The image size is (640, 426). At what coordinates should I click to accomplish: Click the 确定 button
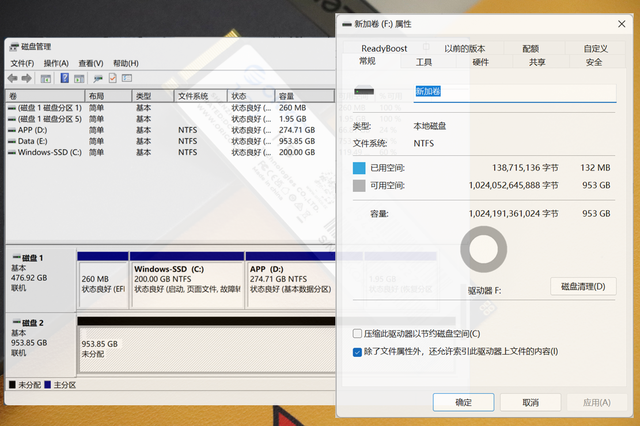pyautogui.click(x=463, y=402)
